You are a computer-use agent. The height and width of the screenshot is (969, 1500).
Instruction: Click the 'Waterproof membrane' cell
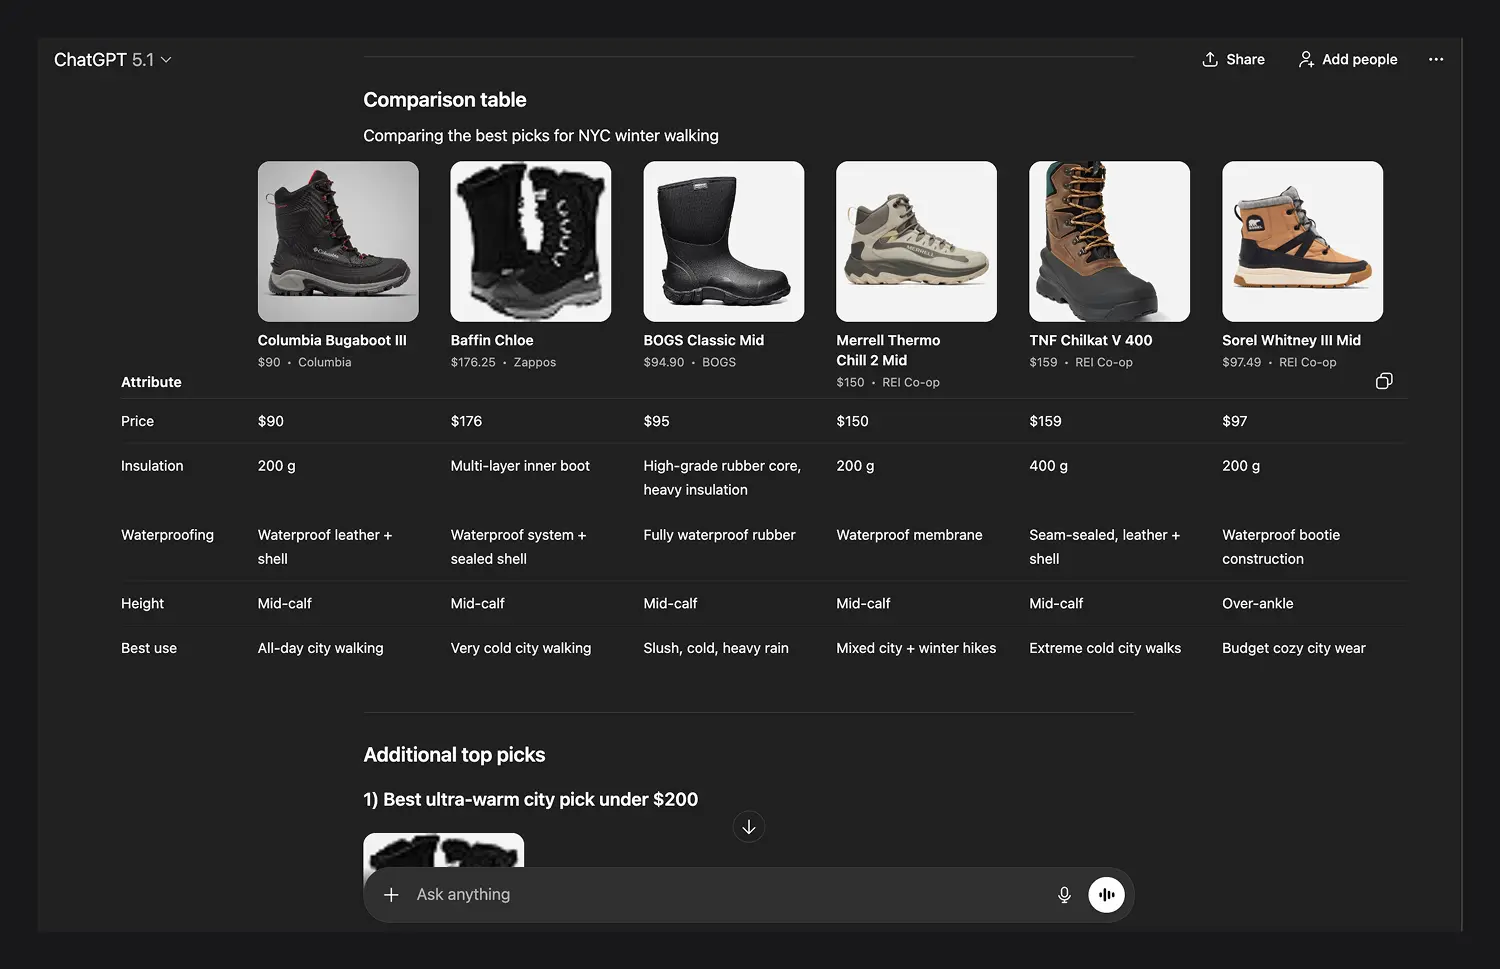[x=910, y=535]
